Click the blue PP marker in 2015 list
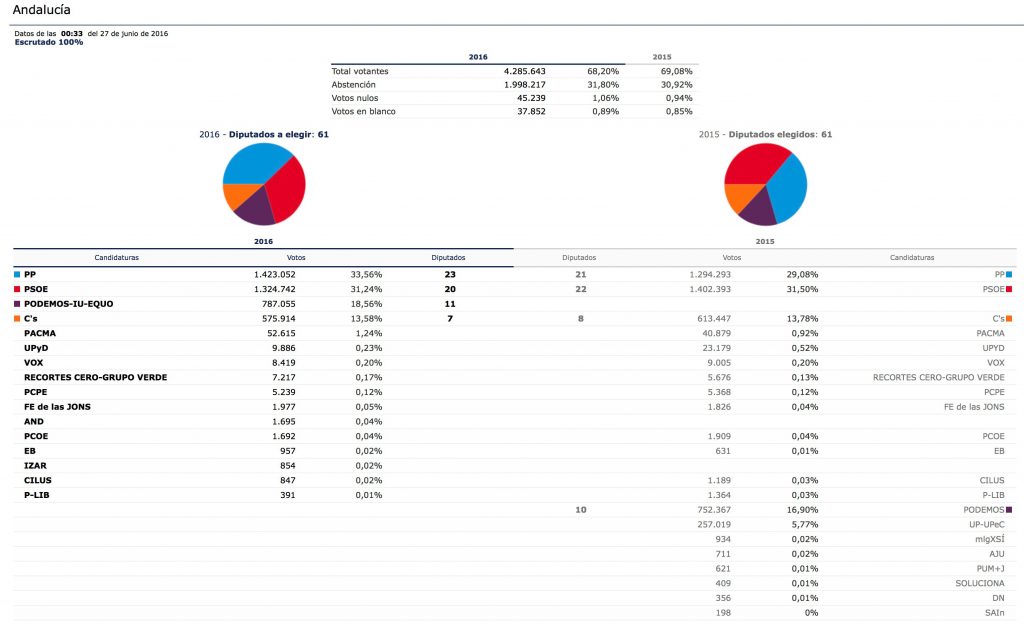The width and height of the screenshot is (1024, 625). point(1009,273)
